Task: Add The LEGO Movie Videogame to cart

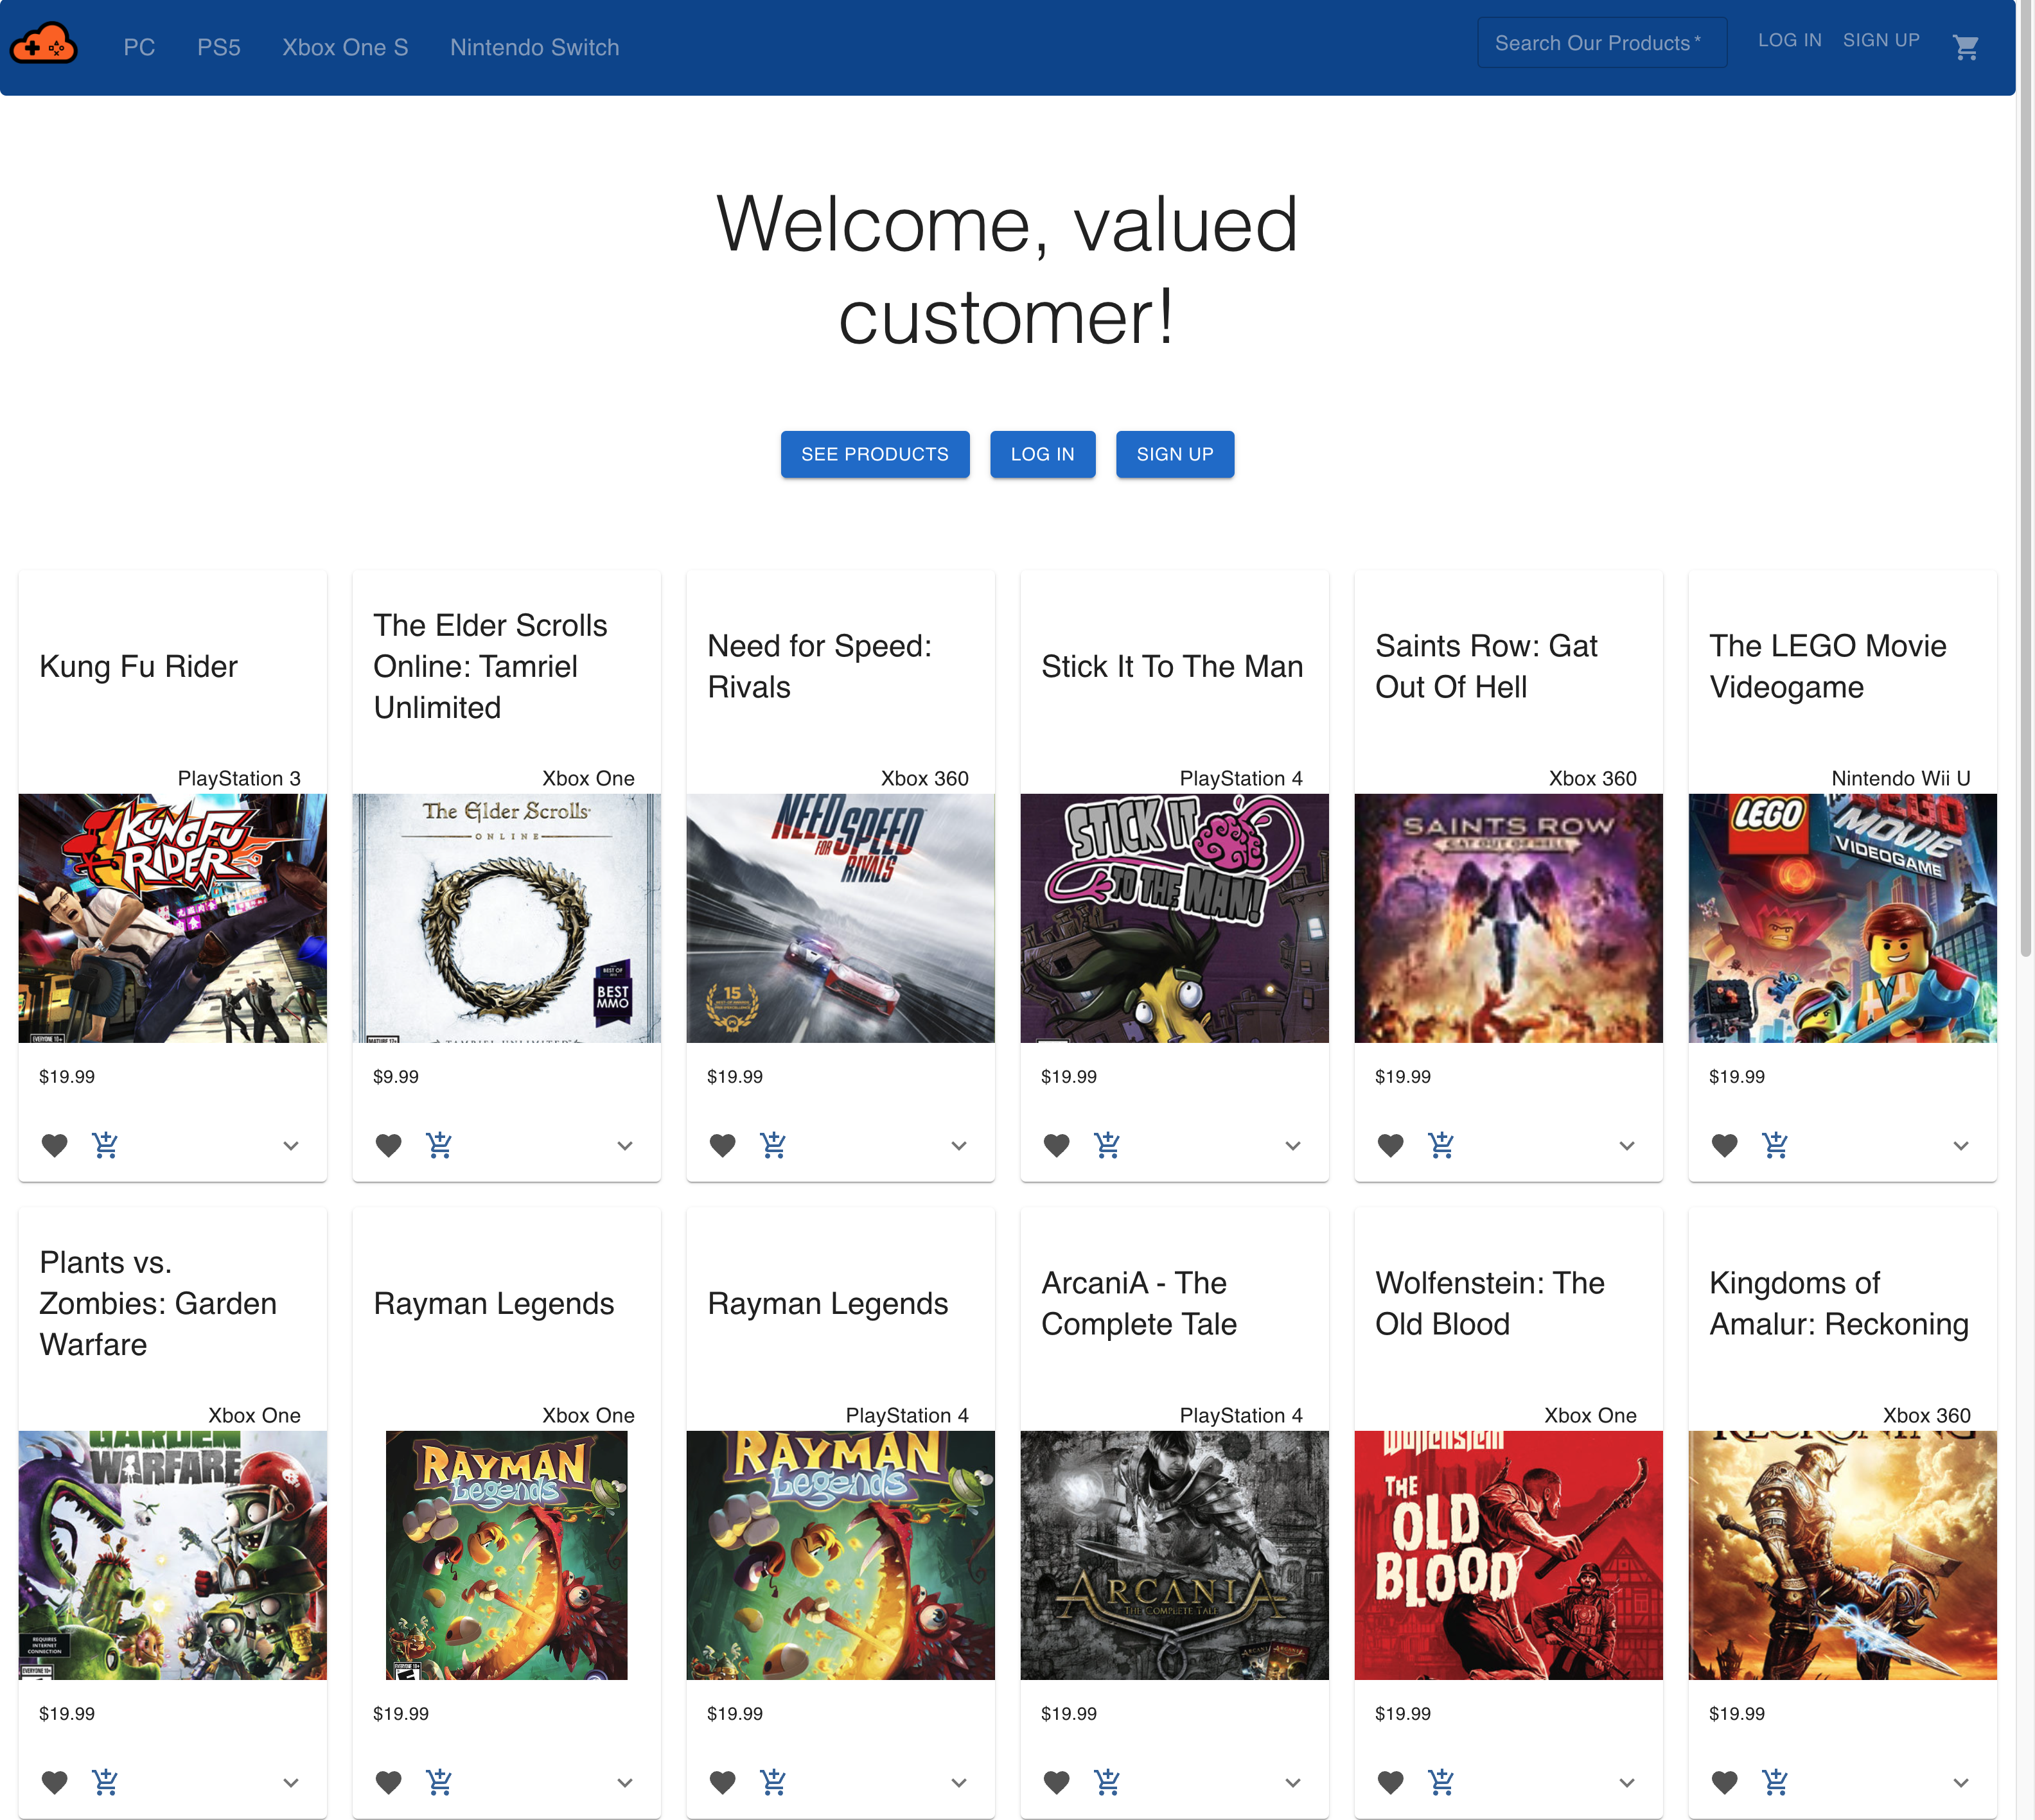Action: [1775, 1145]
